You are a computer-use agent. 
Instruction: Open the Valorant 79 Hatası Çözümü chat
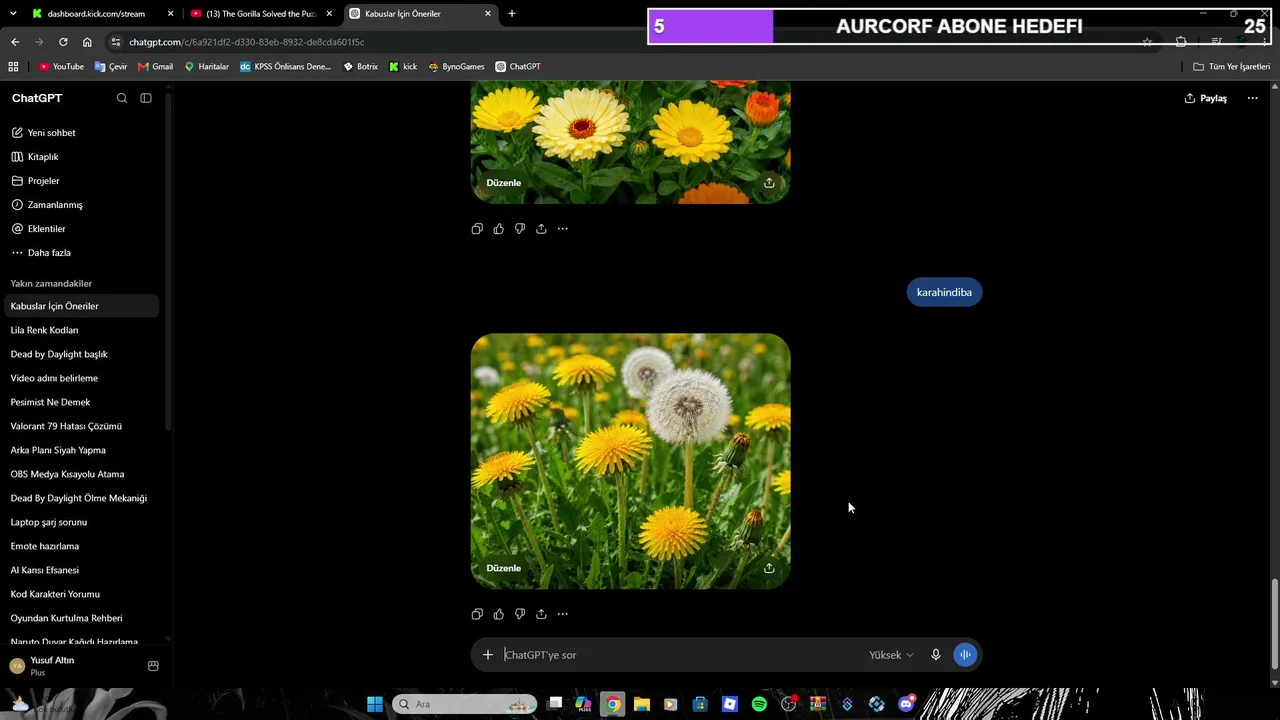coord(80,426)
